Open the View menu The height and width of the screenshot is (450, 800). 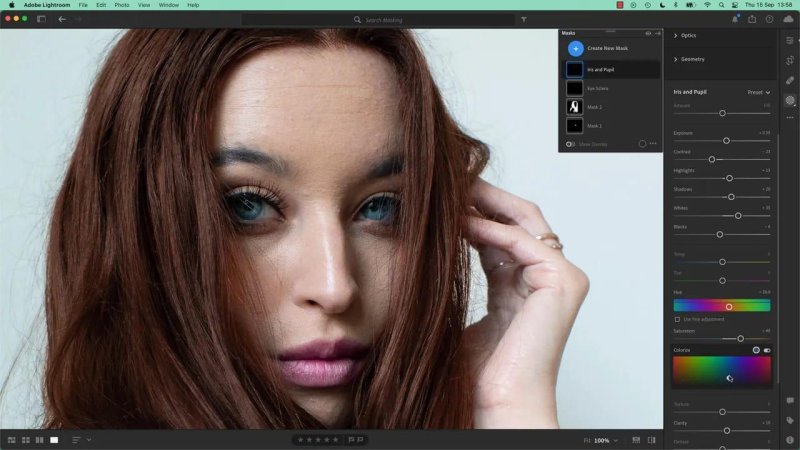[144, 5]
